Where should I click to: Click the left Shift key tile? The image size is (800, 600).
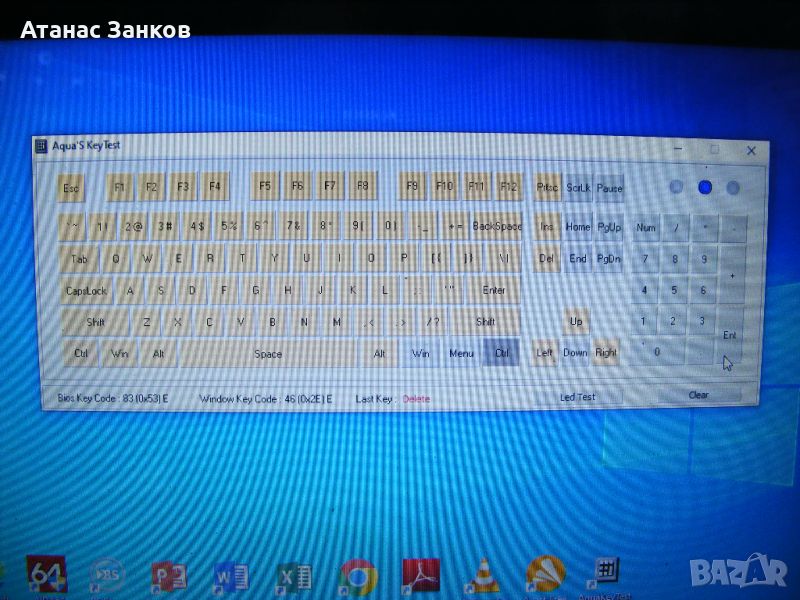coord(95,322)
